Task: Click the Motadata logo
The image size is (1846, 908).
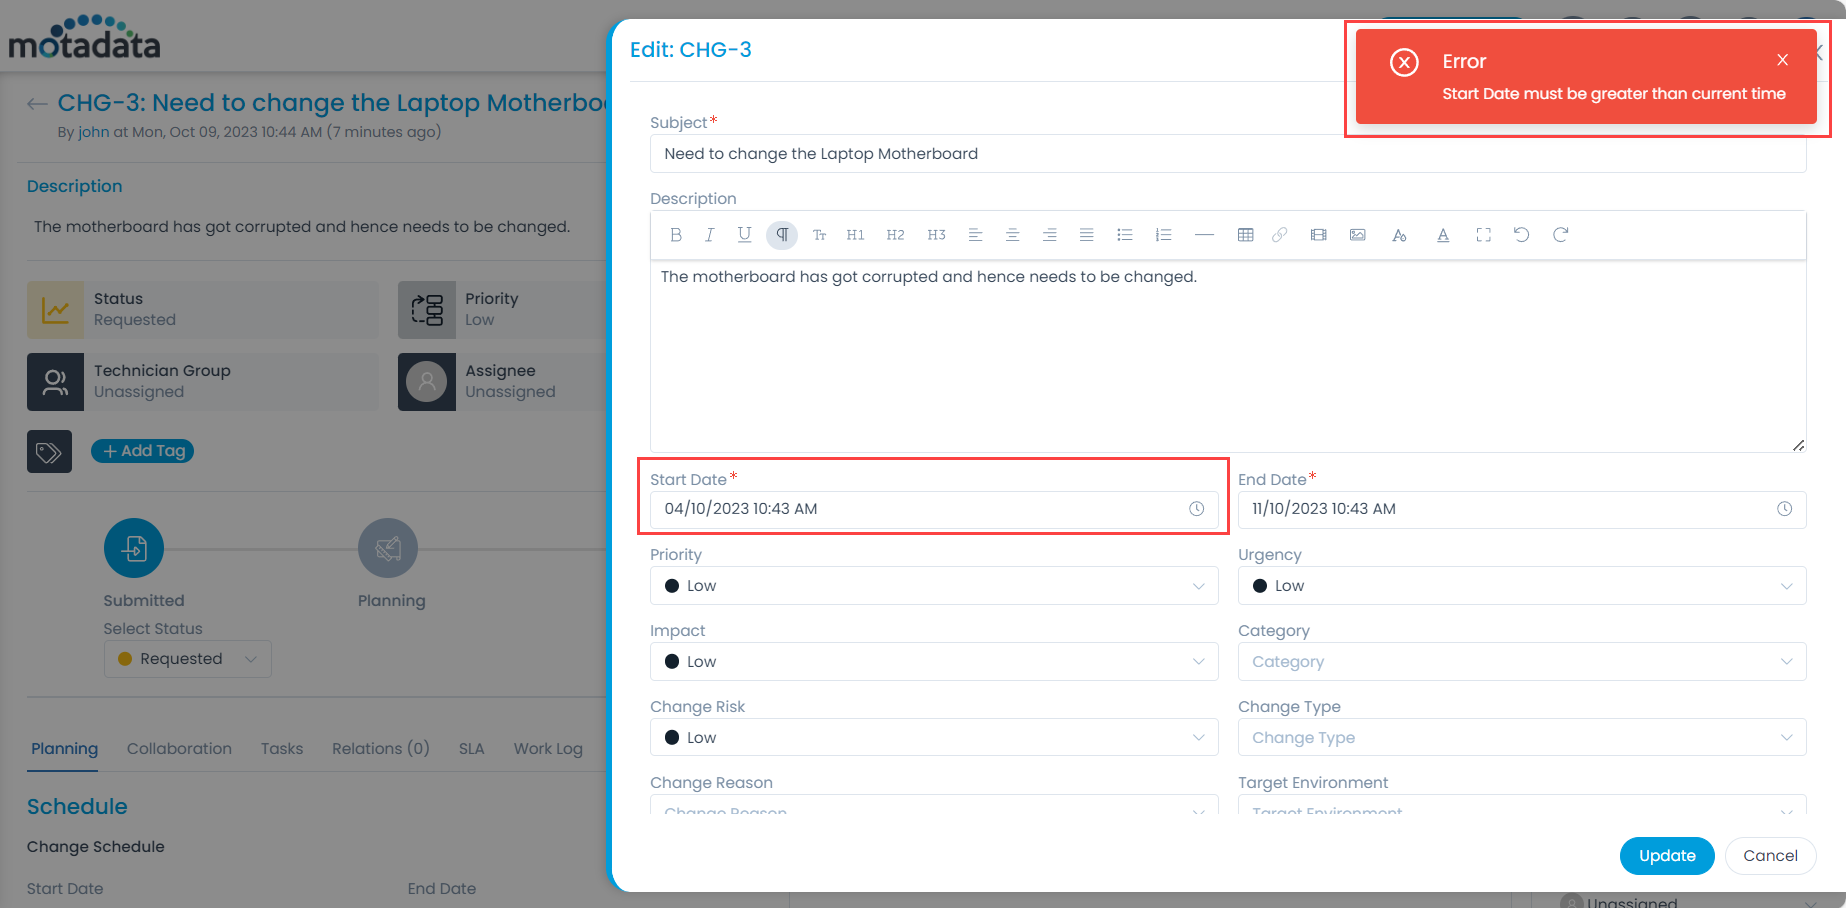Action: [84, 38]
